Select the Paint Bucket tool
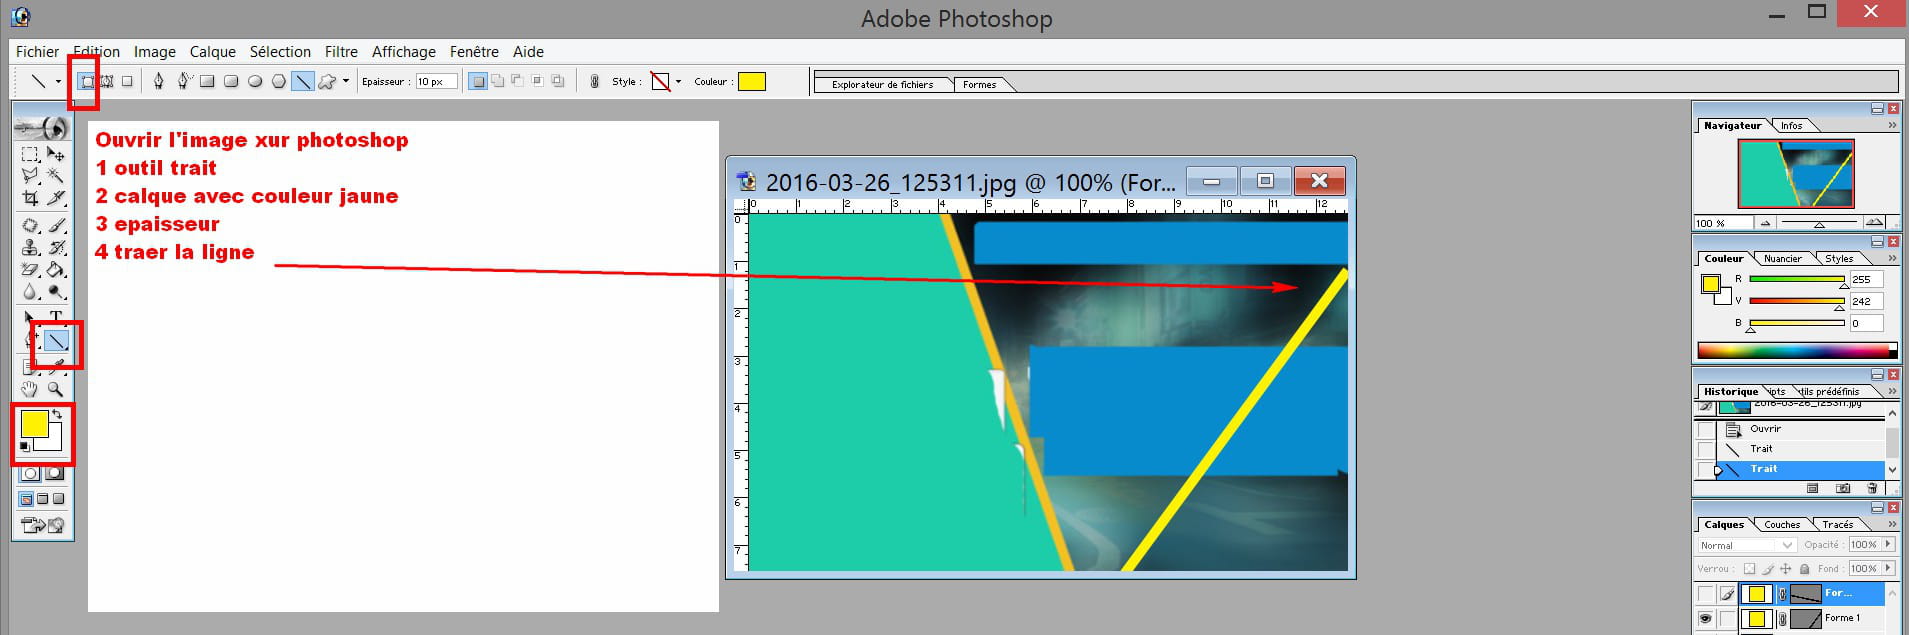This screenshot has height=635, width=1909. [x=56, y=270]
